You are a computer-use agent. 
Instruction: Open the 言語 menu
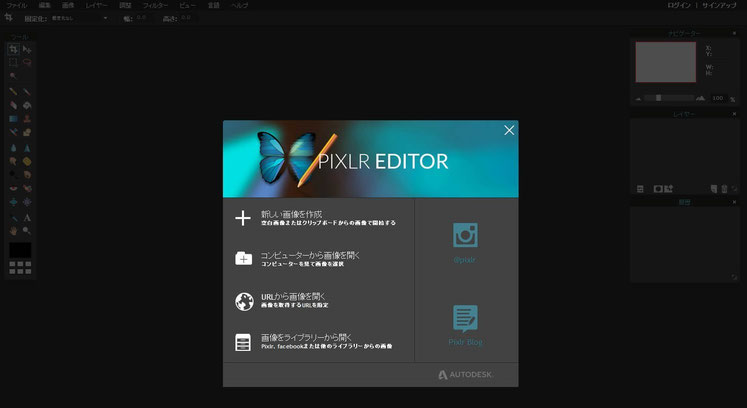[x=214, y=5]
